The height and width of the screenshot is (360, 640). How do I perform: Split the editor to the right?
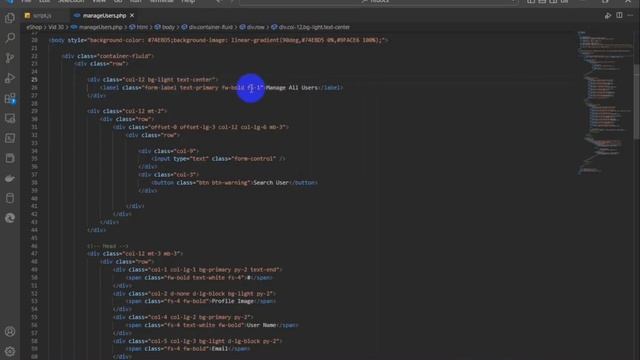(619, 16)
